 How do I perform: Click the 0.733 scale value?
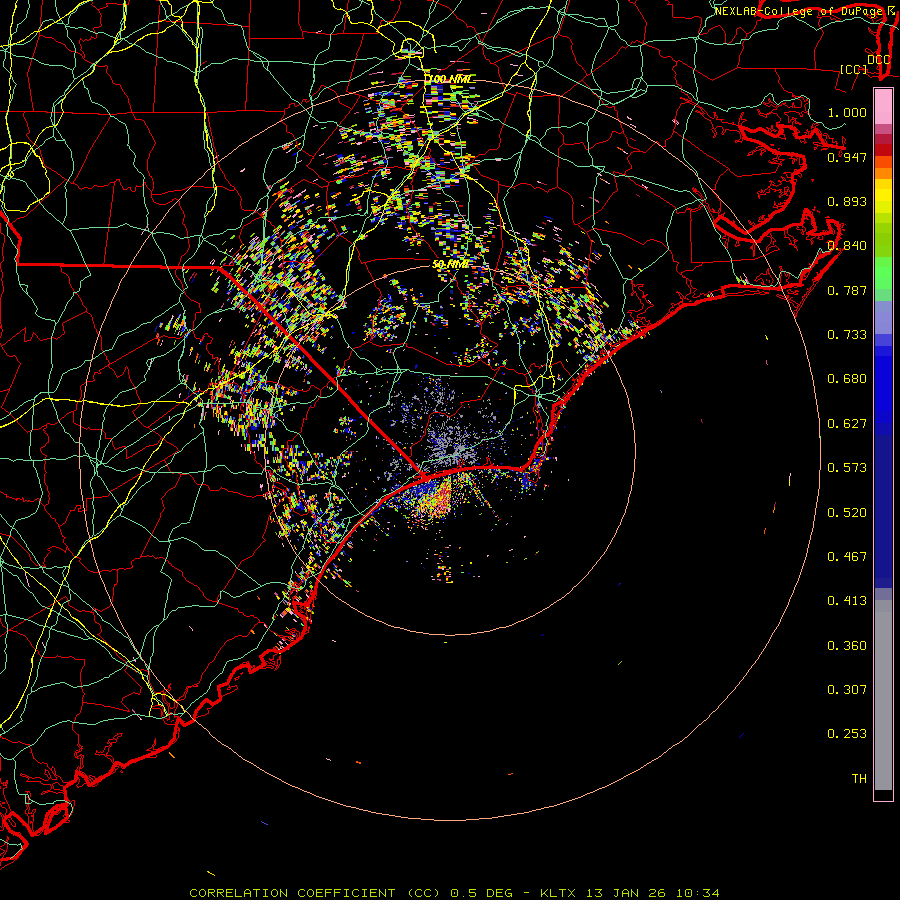(847, 335)
